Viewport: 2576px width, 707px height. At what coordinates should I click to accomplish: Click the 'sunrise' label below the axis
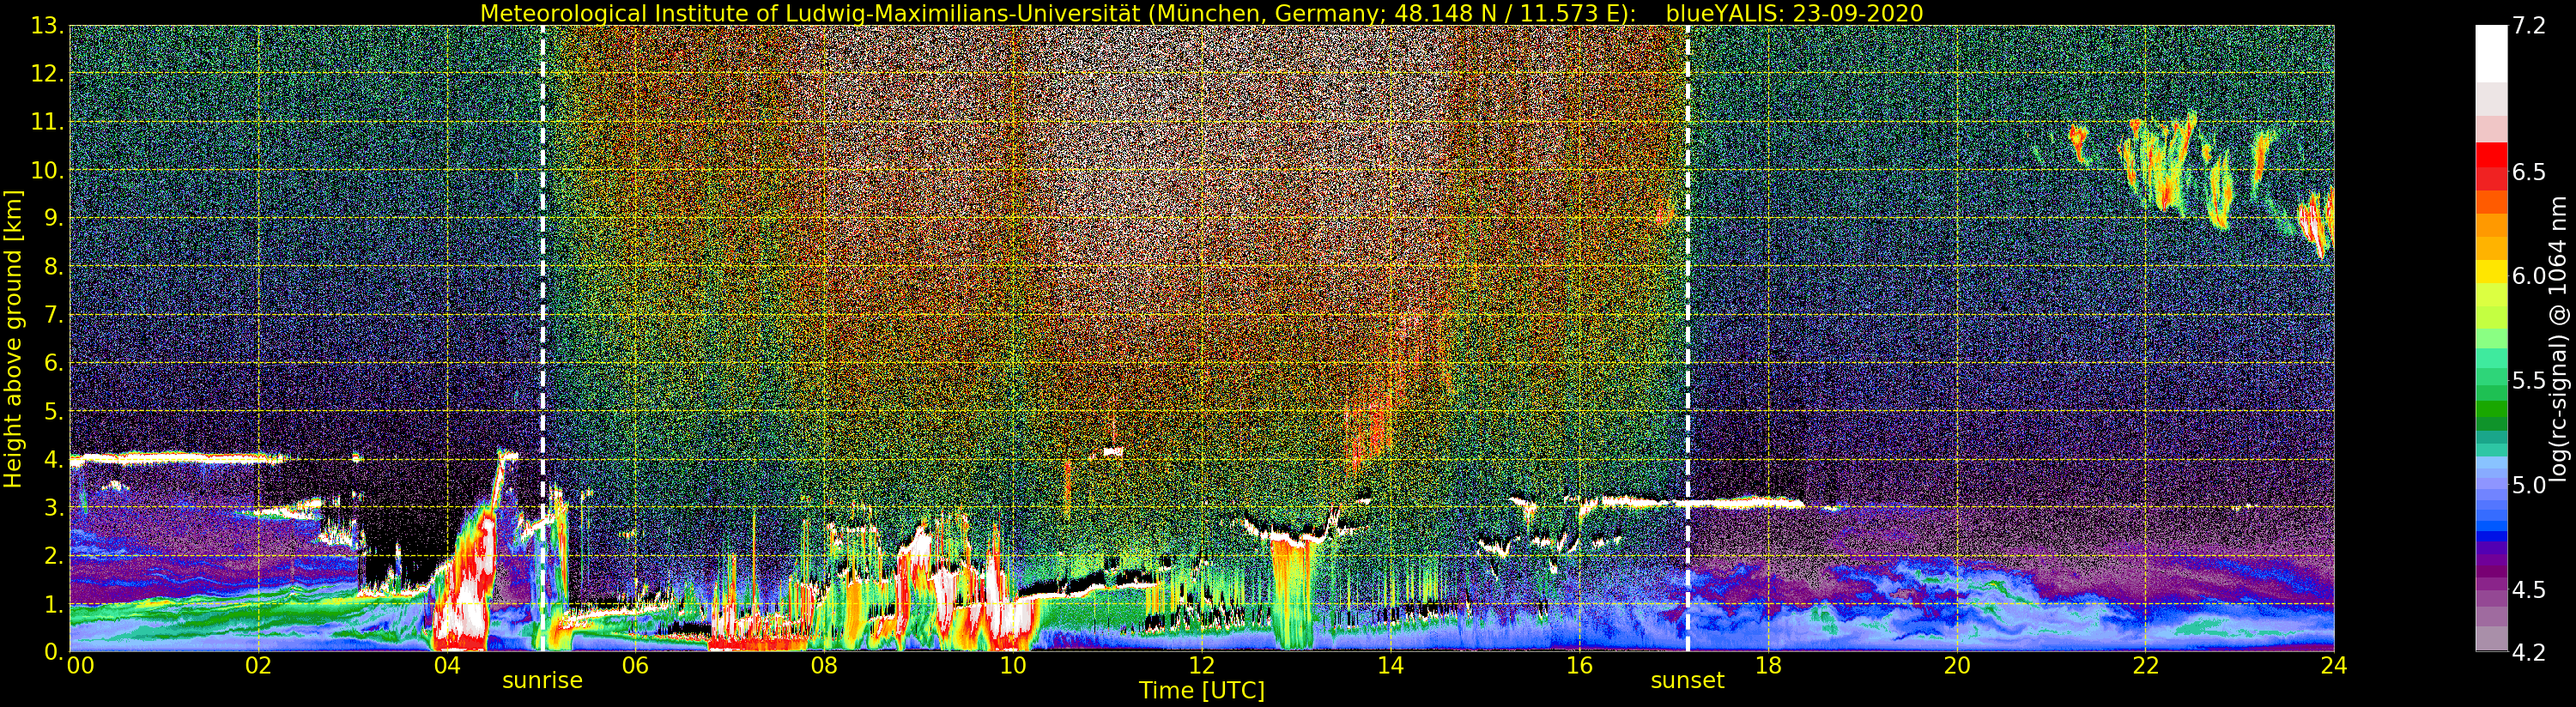pos(542,680)
